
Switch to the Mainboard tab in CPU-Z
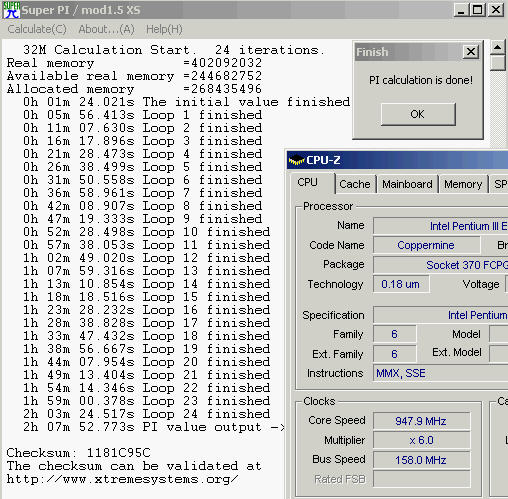pos(407,184)
